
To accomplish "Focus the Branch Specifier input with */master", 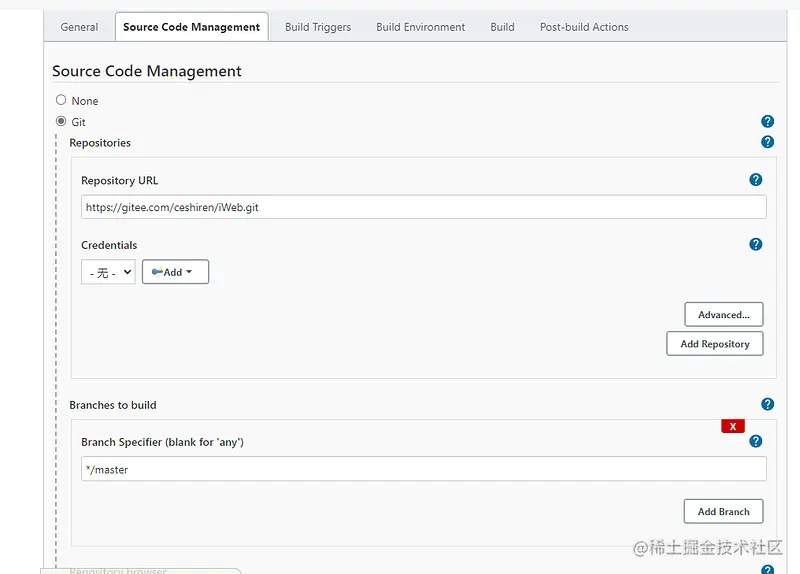I will (x=423, y=469).
